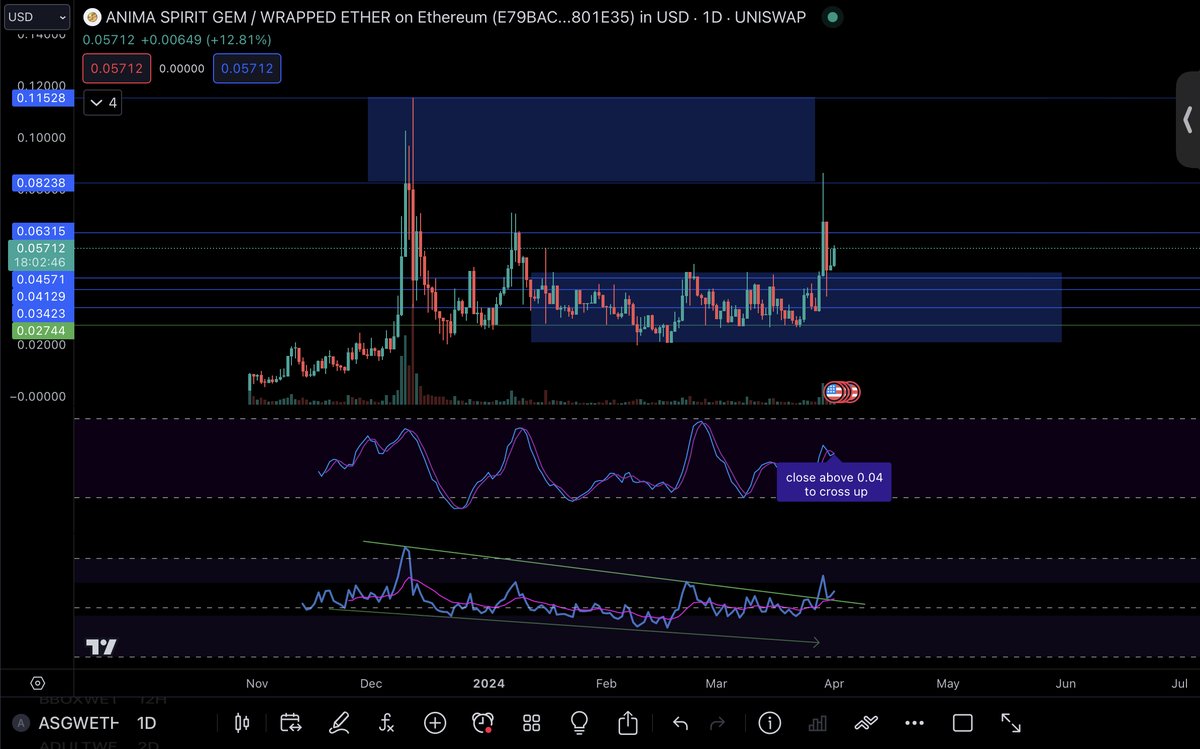Viewport: 1200px width, 749px height.
Task: Open the symbol info circle icon
Action: click(770, 722)
